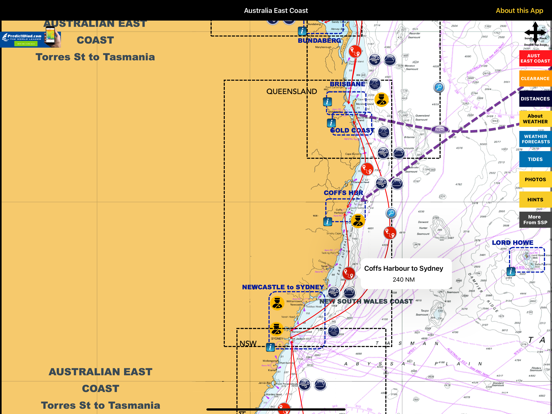Open the AUST EAST COAST side tab
This screenshot has width=552, height=414.
pos(535,58)
